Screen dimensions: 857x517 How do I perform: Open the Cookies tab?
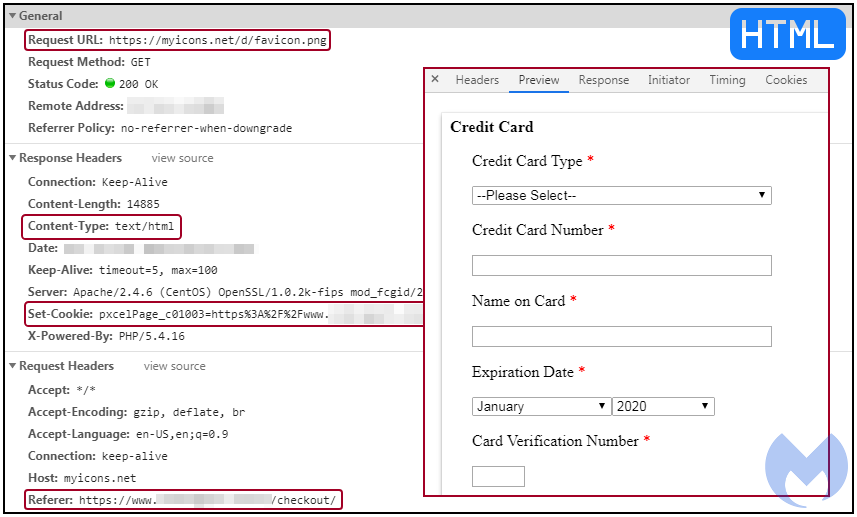(x=786, y=80)
